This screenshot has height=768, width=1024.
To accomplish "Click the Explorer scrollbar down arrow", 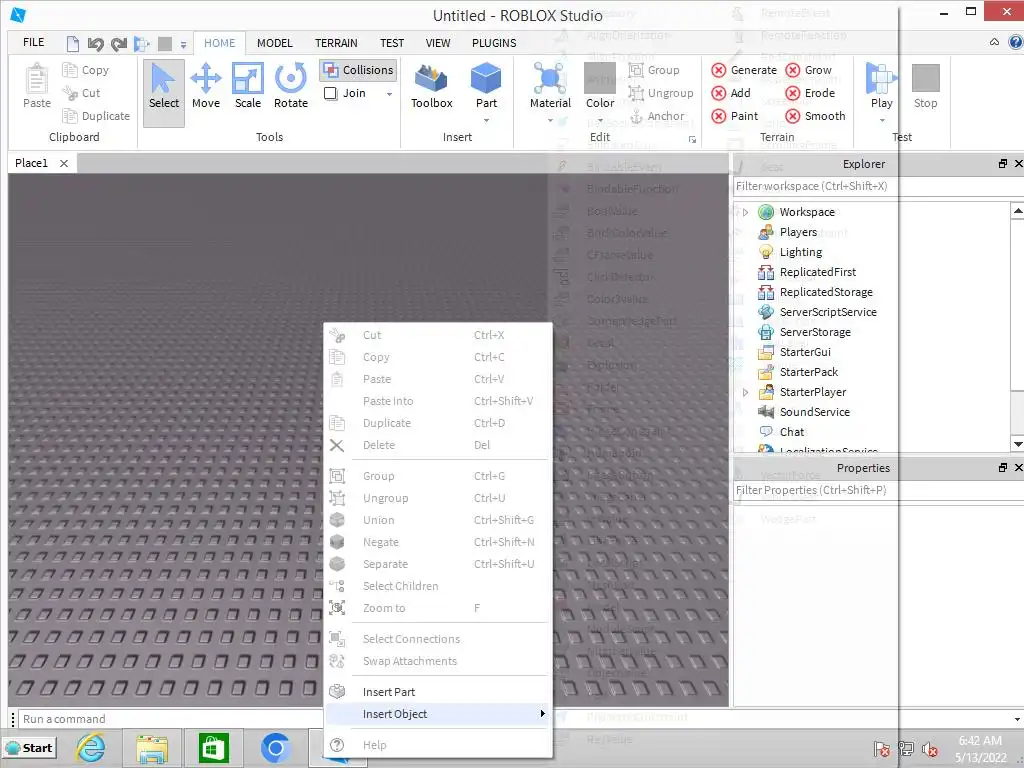I will pyautogui.click(x=1017, y=444).
